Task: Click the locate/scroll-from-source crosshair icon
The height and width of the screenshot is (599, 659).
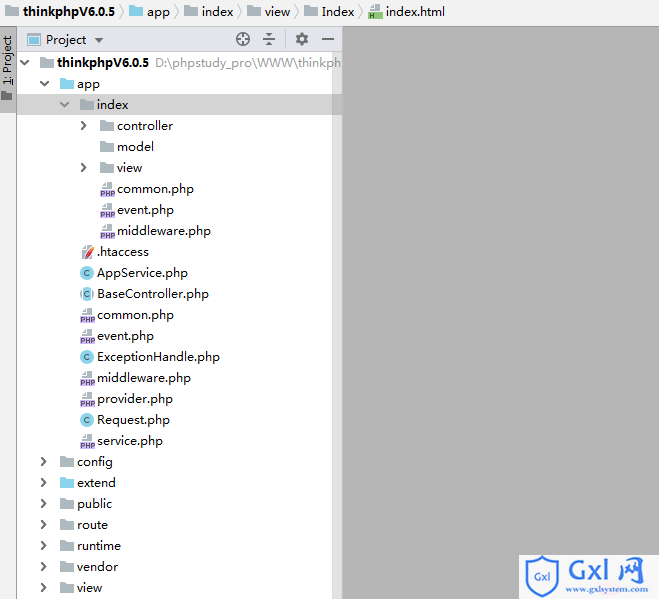Action: pyautogui.click(x=243, y=39)
